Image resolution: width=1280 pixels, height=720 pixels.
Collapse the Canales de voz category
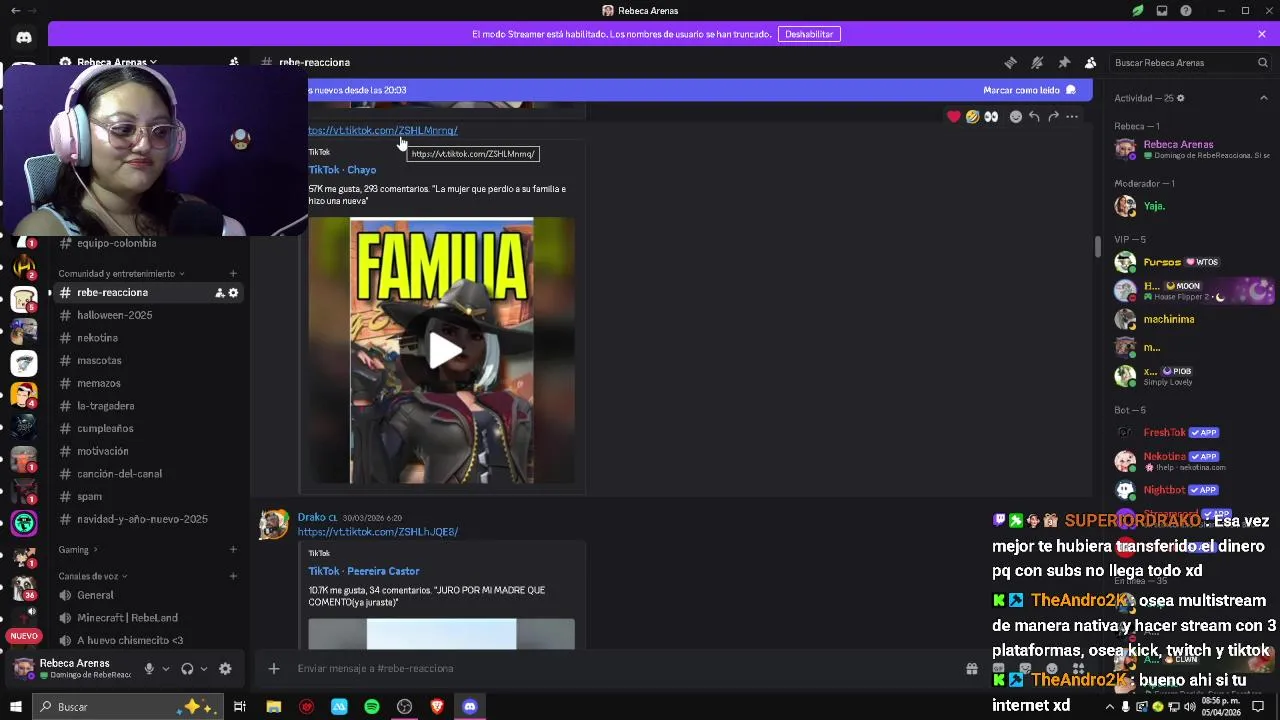92,576
